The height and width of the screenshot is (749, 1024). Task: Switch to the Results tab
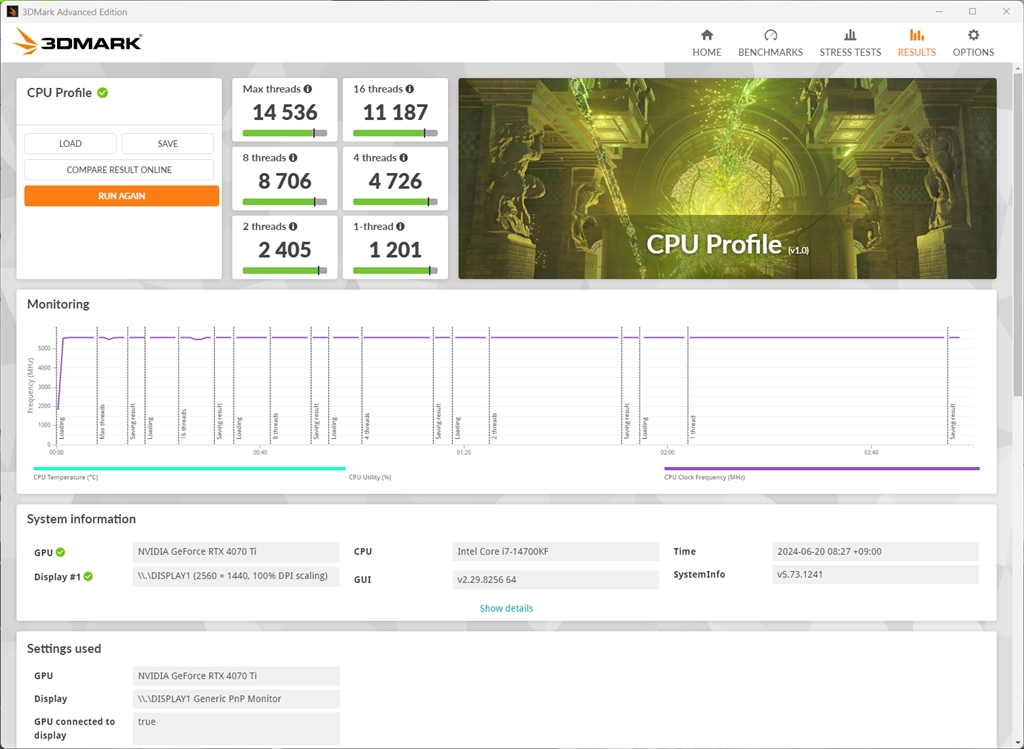pos(916,42)
